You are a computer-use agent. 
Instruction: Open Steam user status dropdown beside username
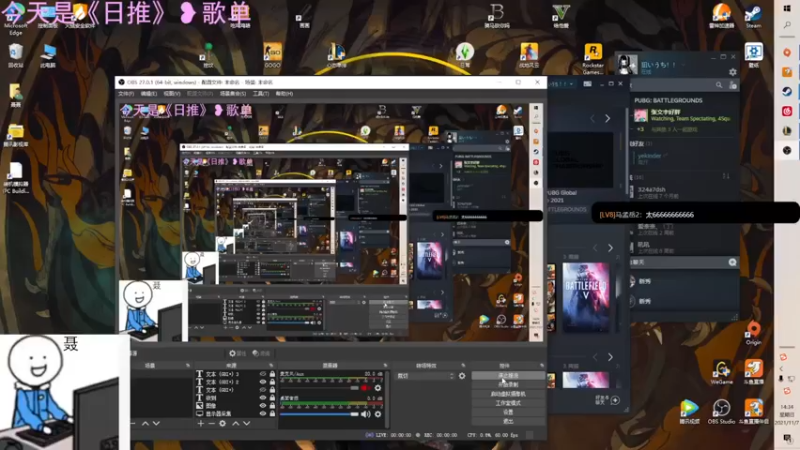(x=683, y=65)
